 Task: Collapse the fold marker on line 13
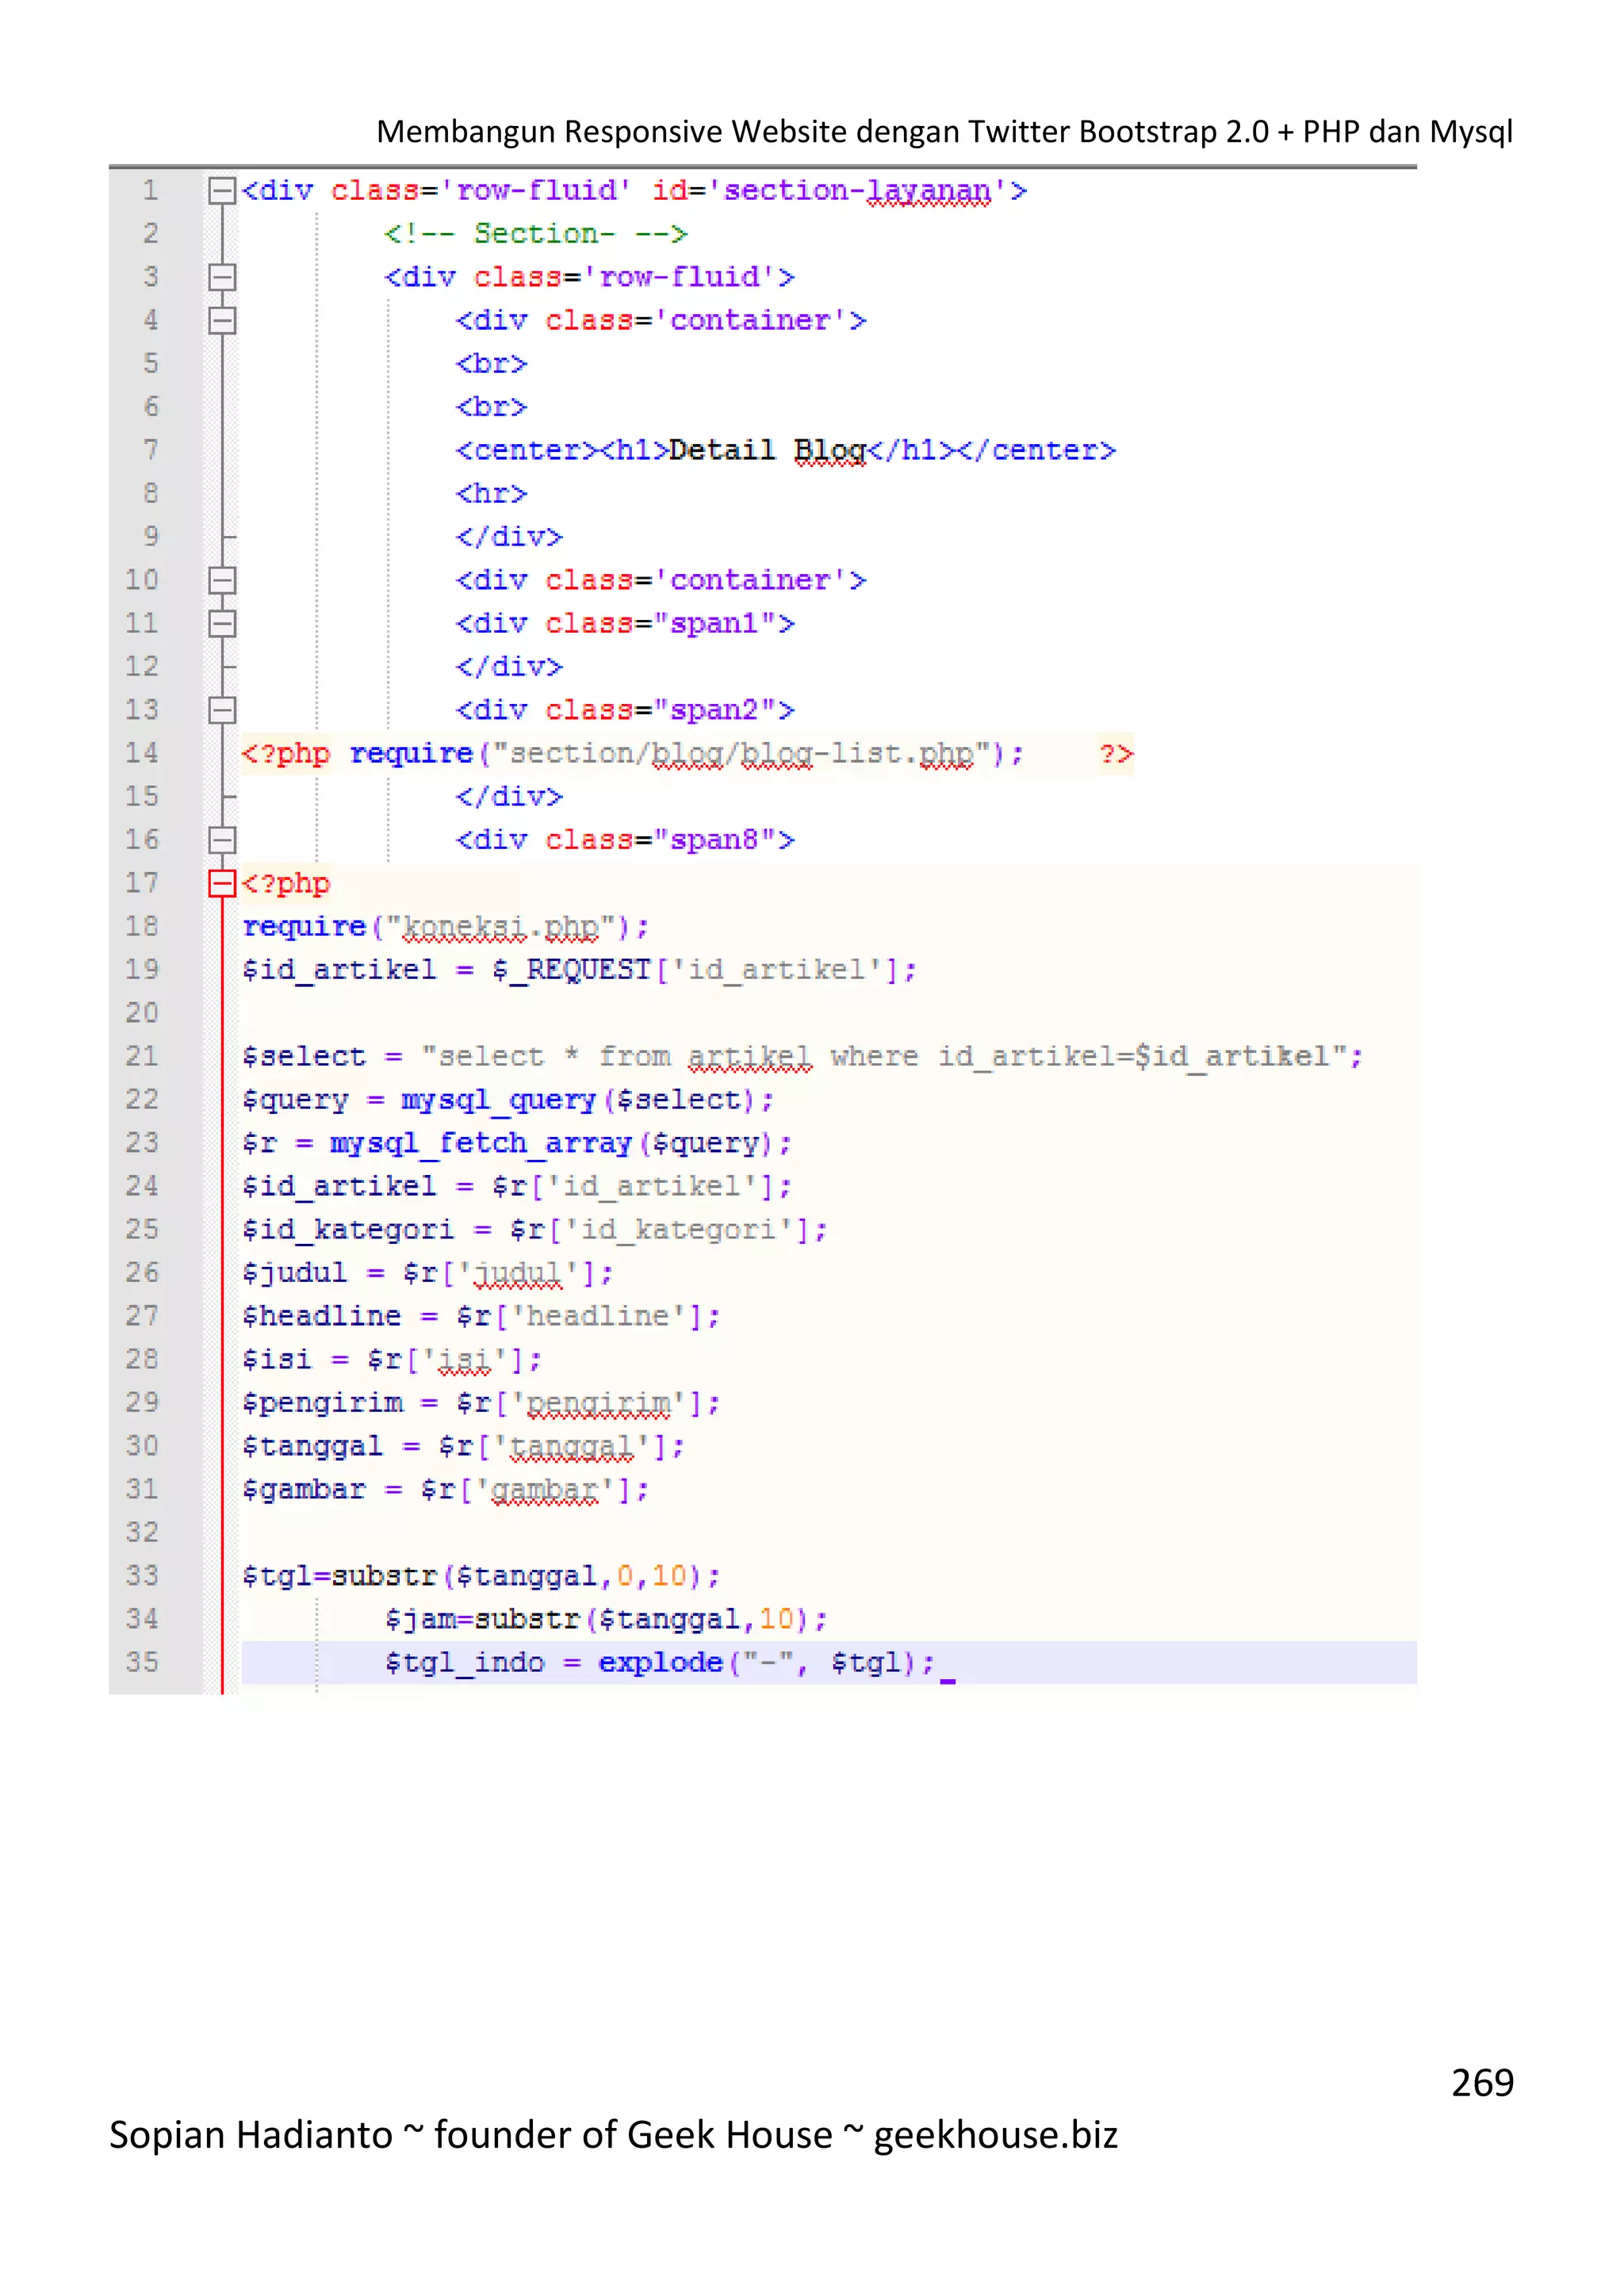pyautogui.click(x=221, y=710)
